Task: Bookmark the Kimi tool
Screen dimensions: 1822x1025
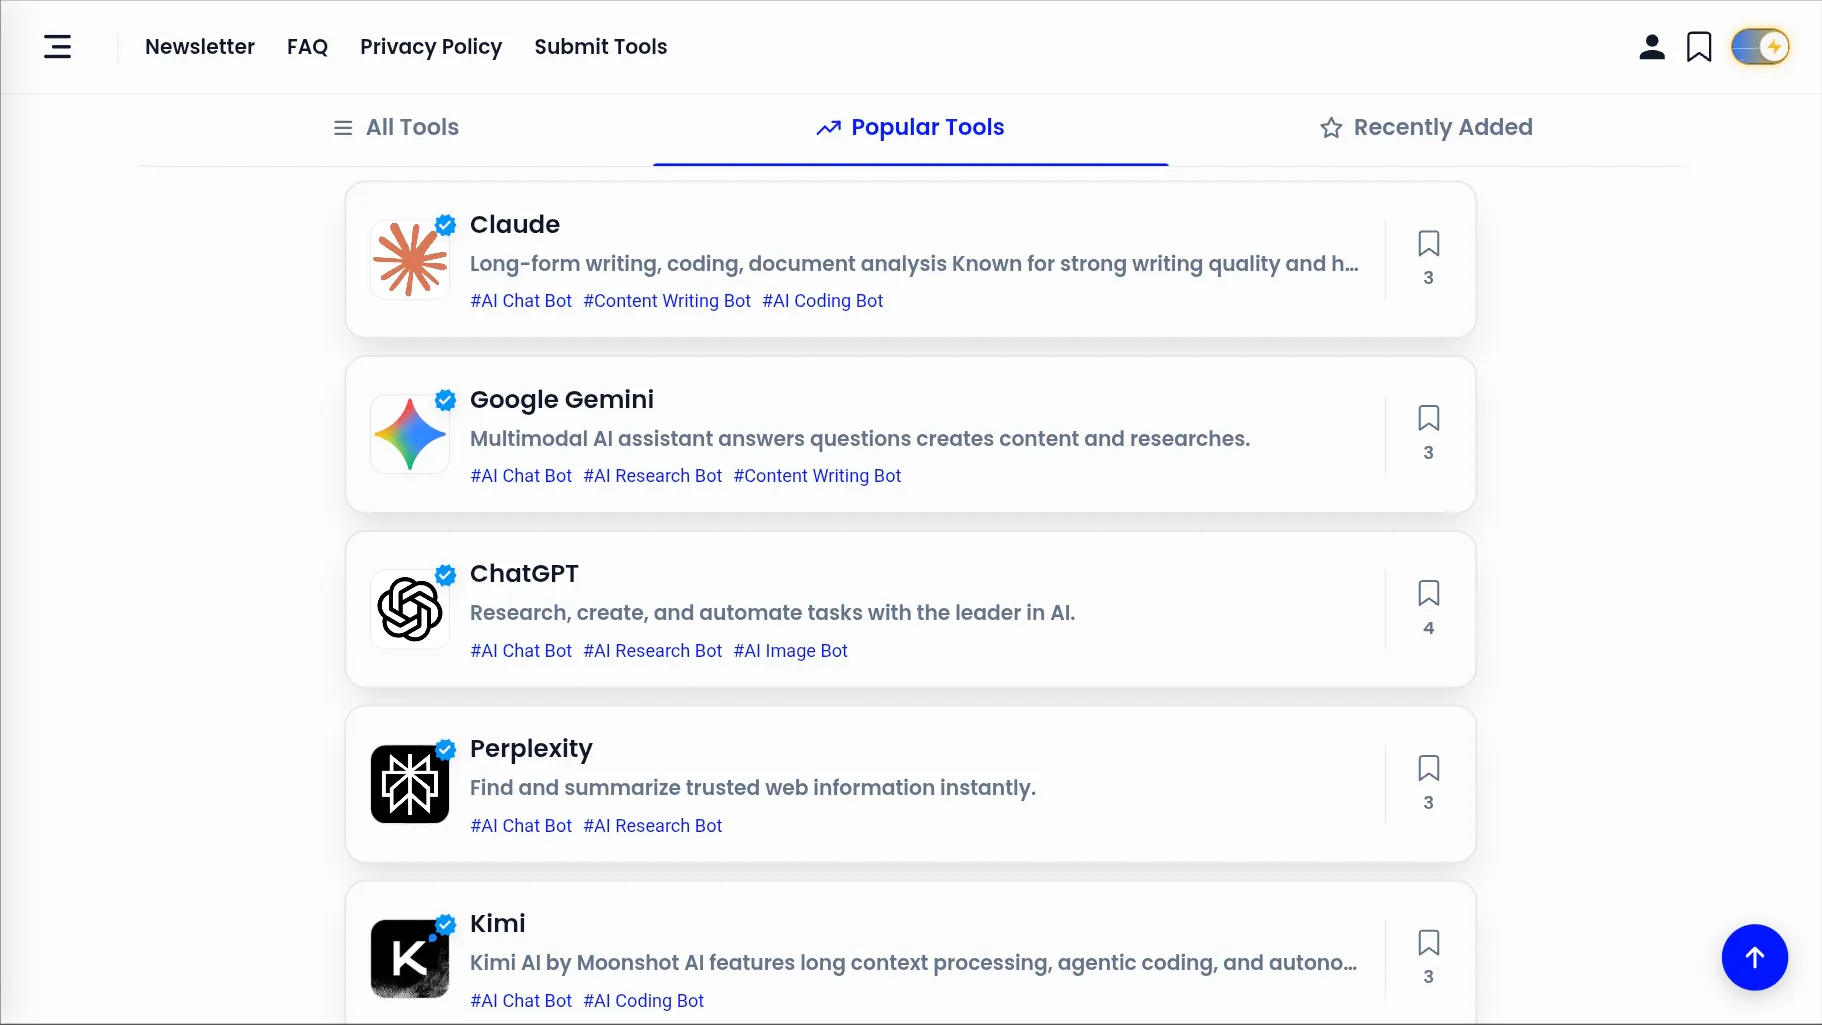Action: [1429, 943]
